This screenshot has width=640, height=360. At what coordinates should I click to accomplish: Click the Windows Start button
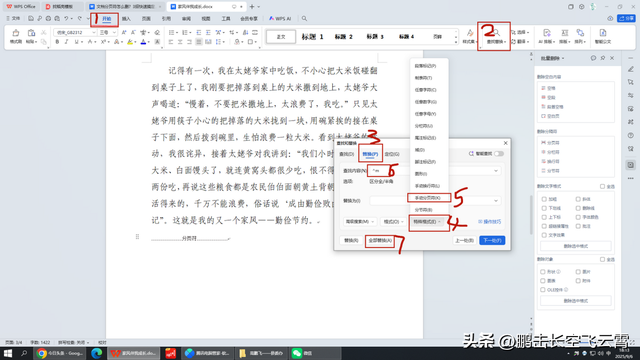(x=8, y=353)
